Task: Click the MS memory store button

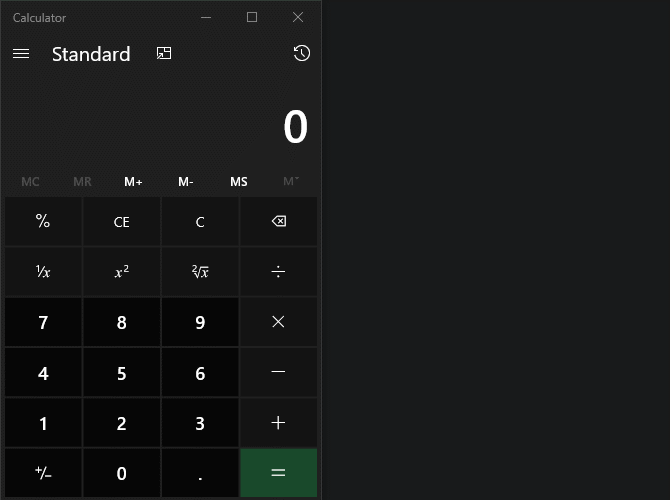Action: 238,182
